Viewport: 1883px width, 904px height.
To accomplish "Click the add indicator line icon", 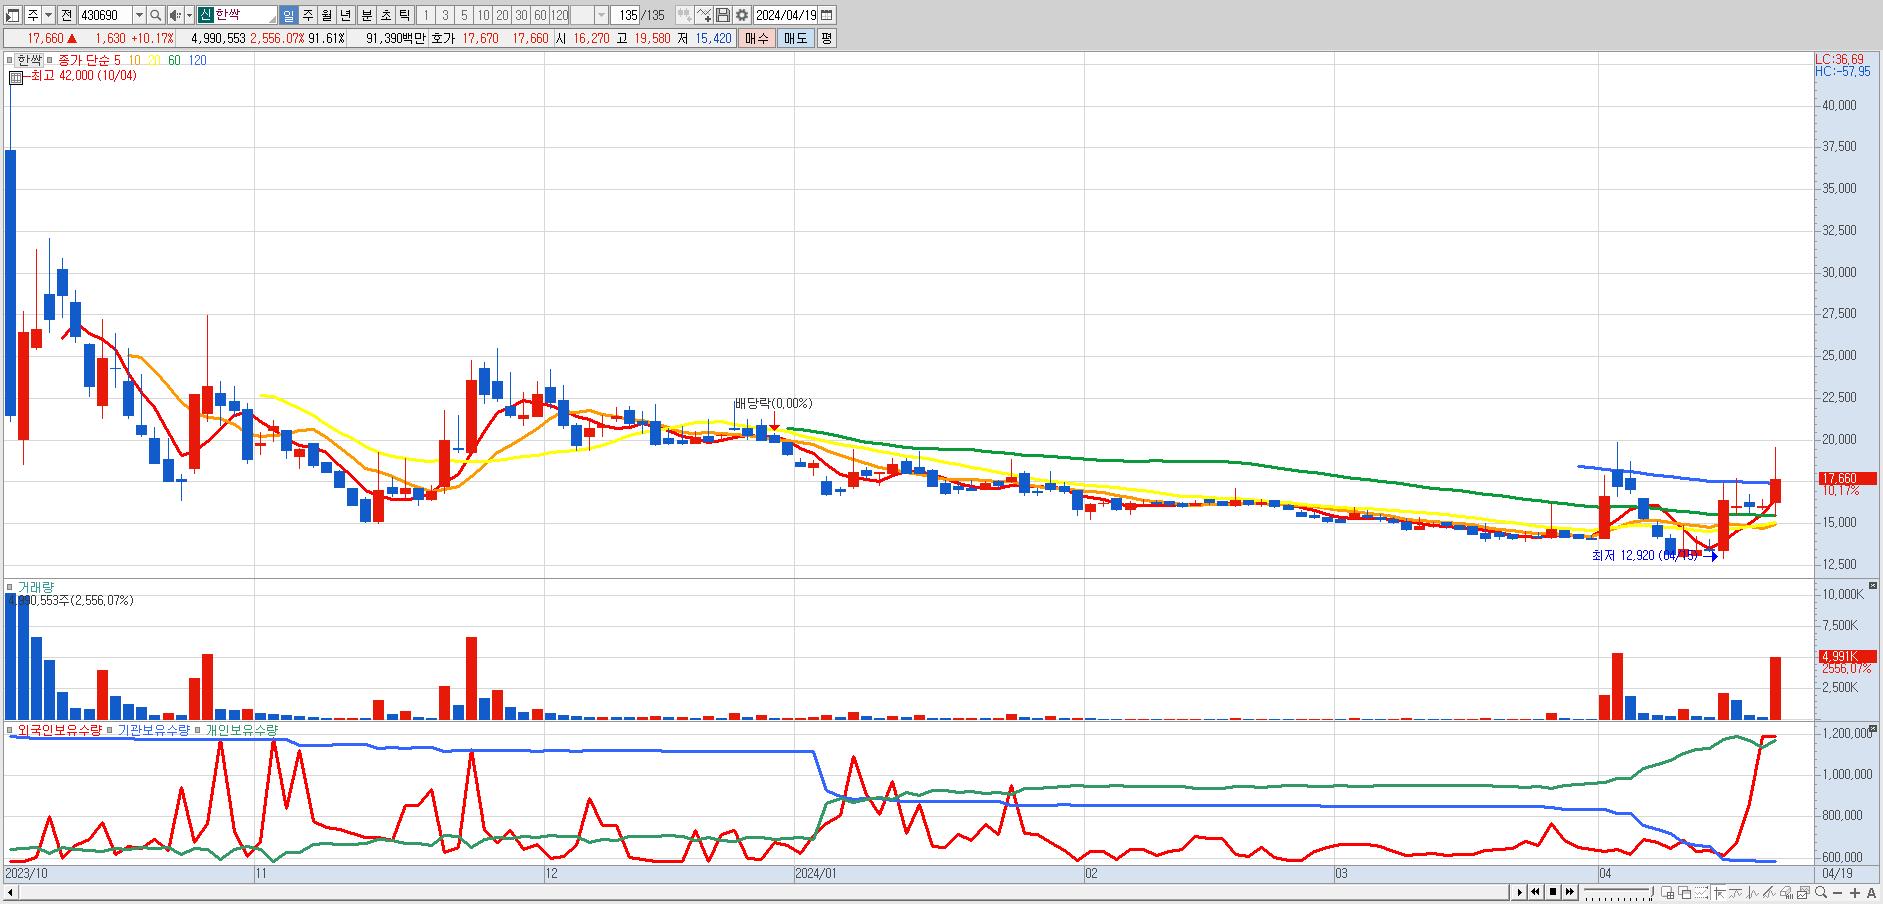I will point(703,15).
